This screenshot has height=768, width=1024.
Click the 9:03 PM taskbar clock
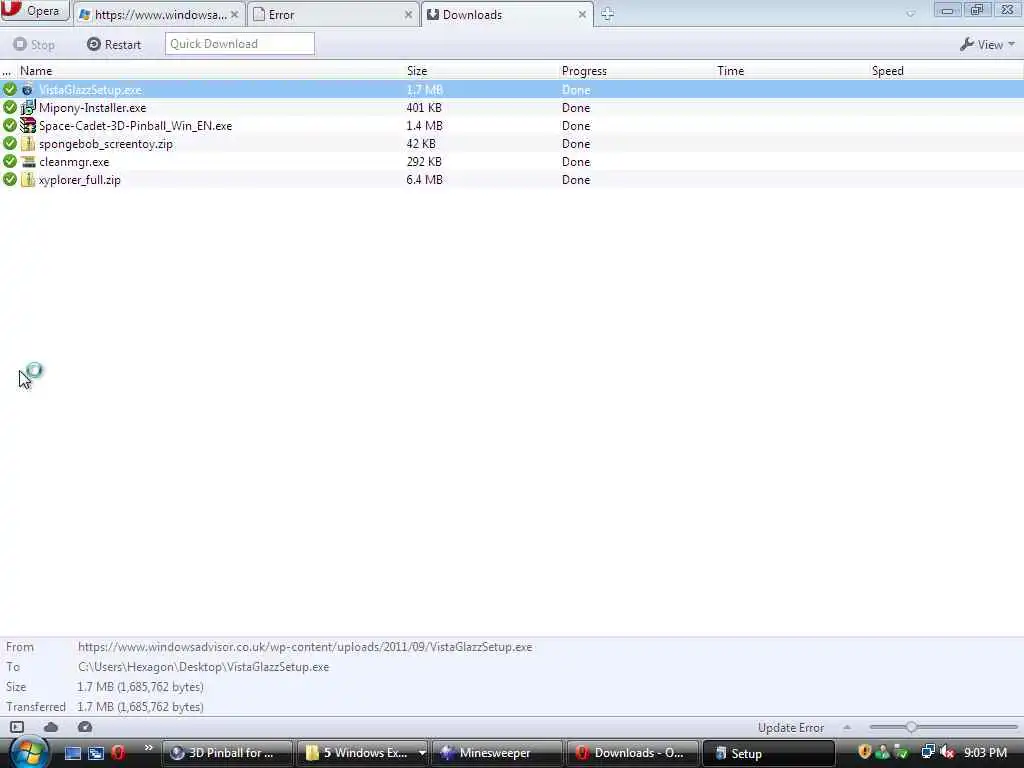point(985,753)
